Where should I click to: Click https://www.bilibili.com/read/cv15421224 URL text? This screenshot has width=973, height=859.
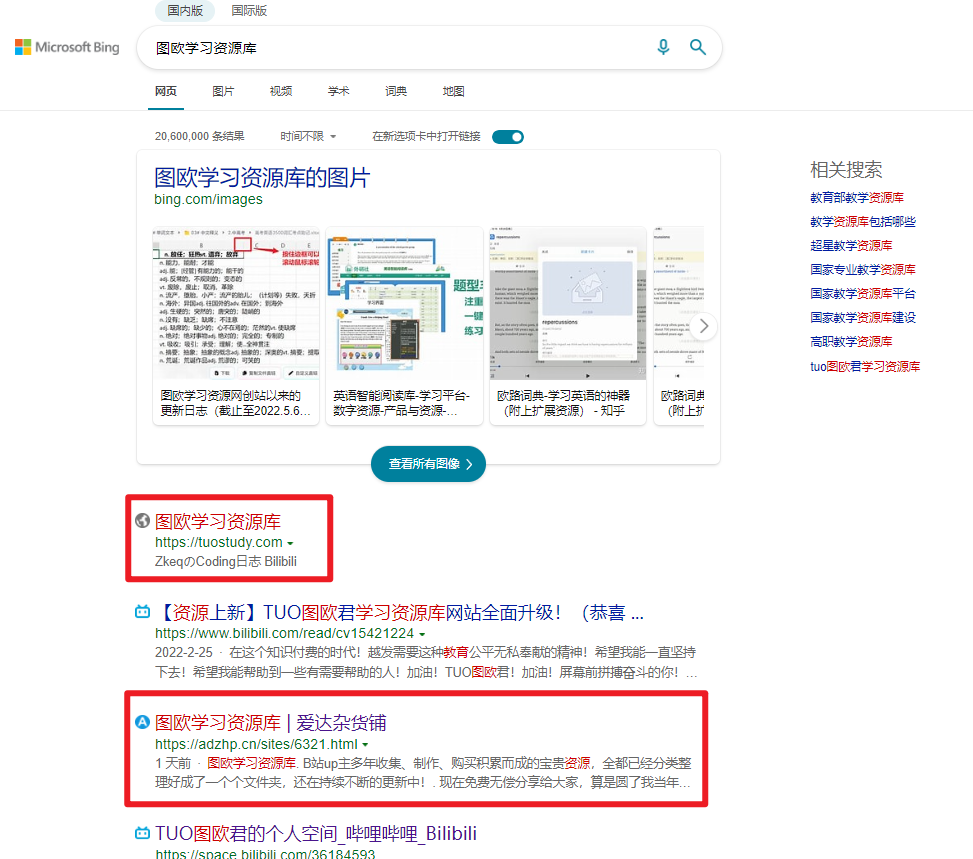click(284, 634)
